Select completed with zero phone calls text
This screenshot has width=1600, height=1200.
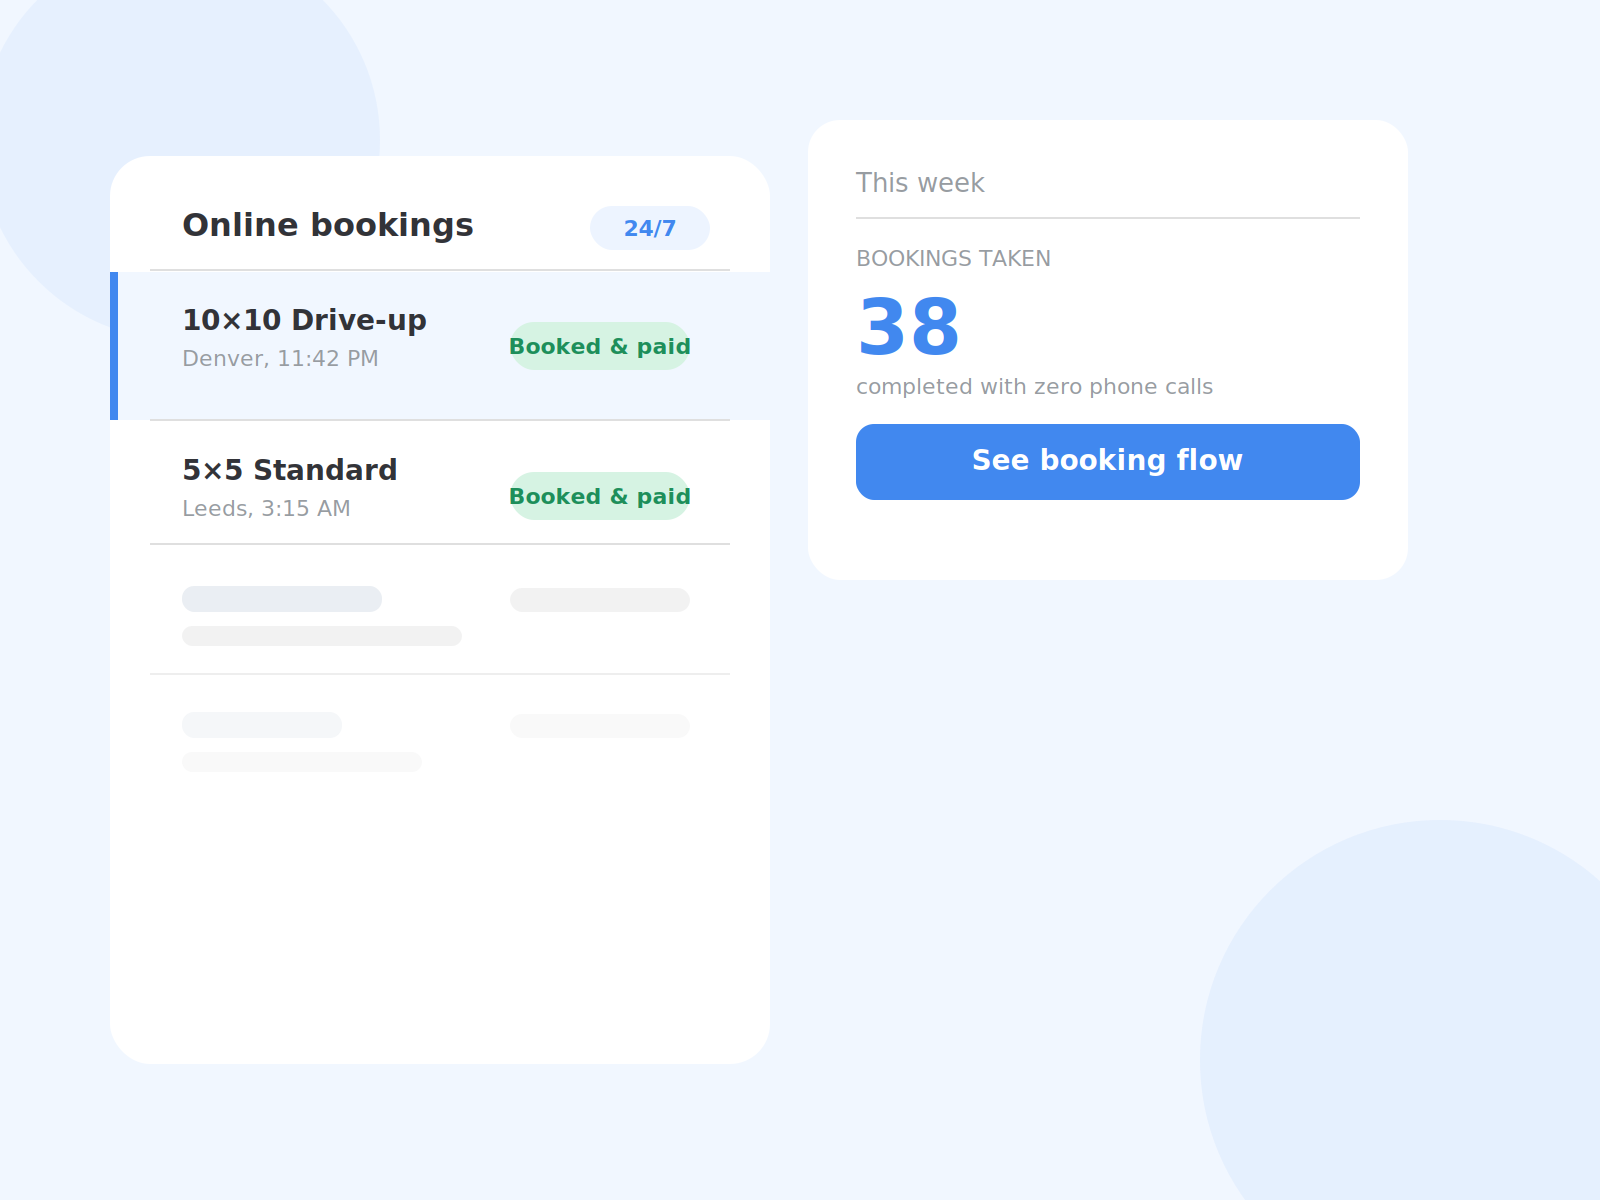(x=1034, y=387)
